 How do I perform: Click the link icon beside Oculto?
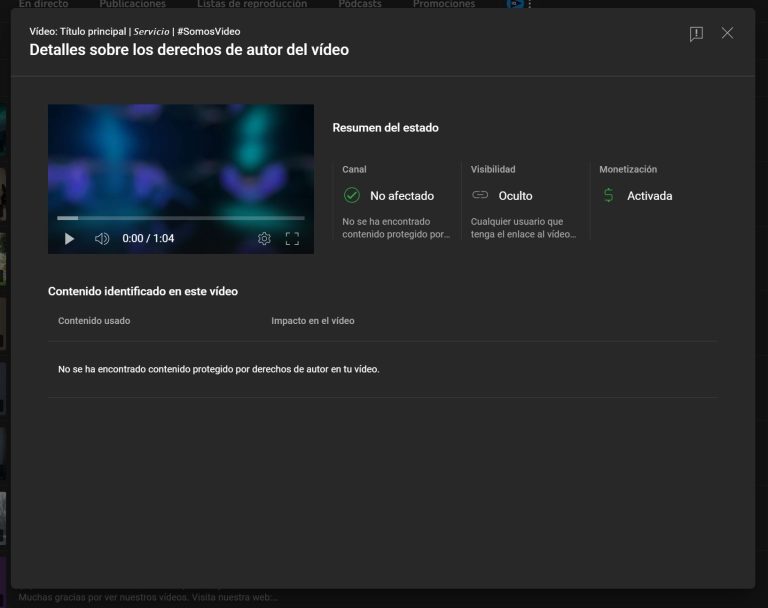click(x=480, y=195)
